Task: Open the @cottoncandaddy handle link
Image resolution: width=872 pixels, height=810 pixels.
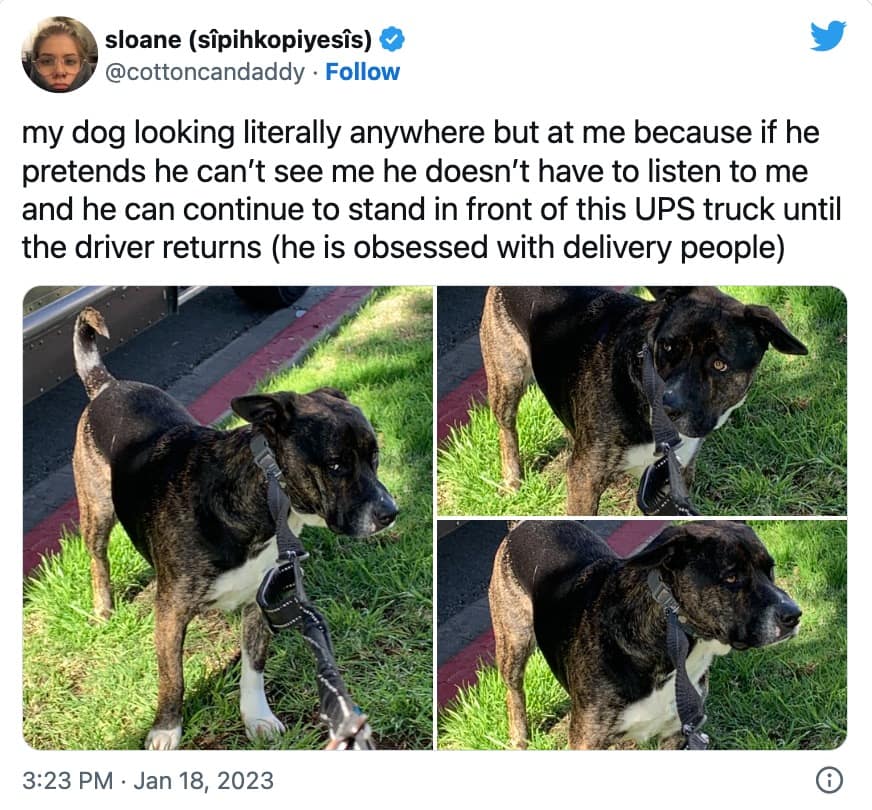Action: [x=205, y=72]
